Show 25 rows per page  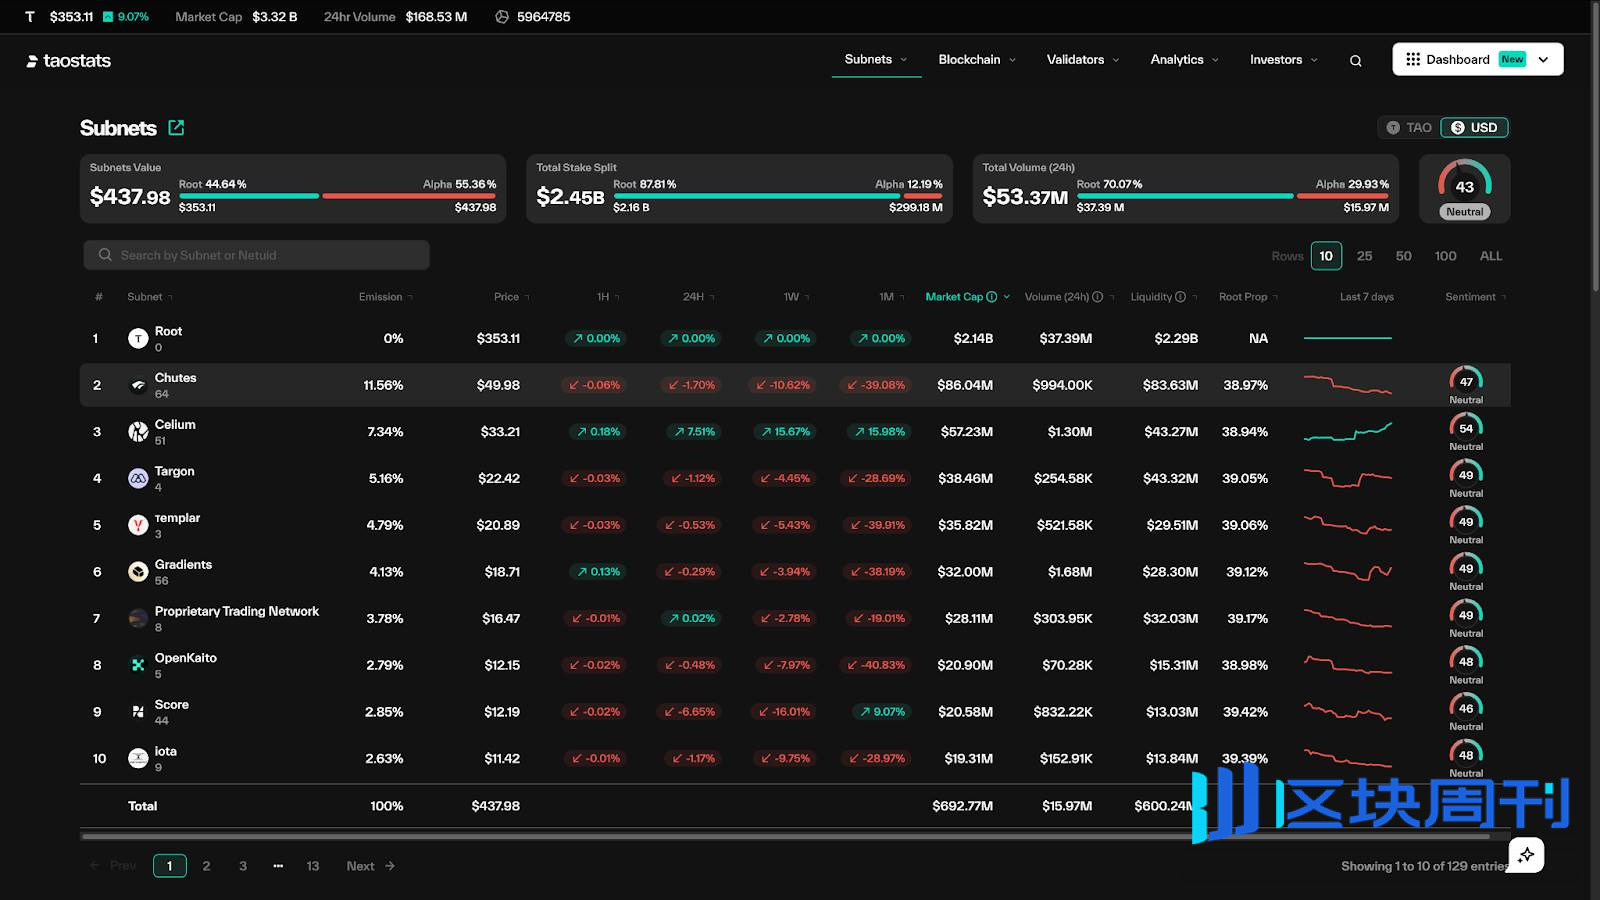(x=1364, y=256)
